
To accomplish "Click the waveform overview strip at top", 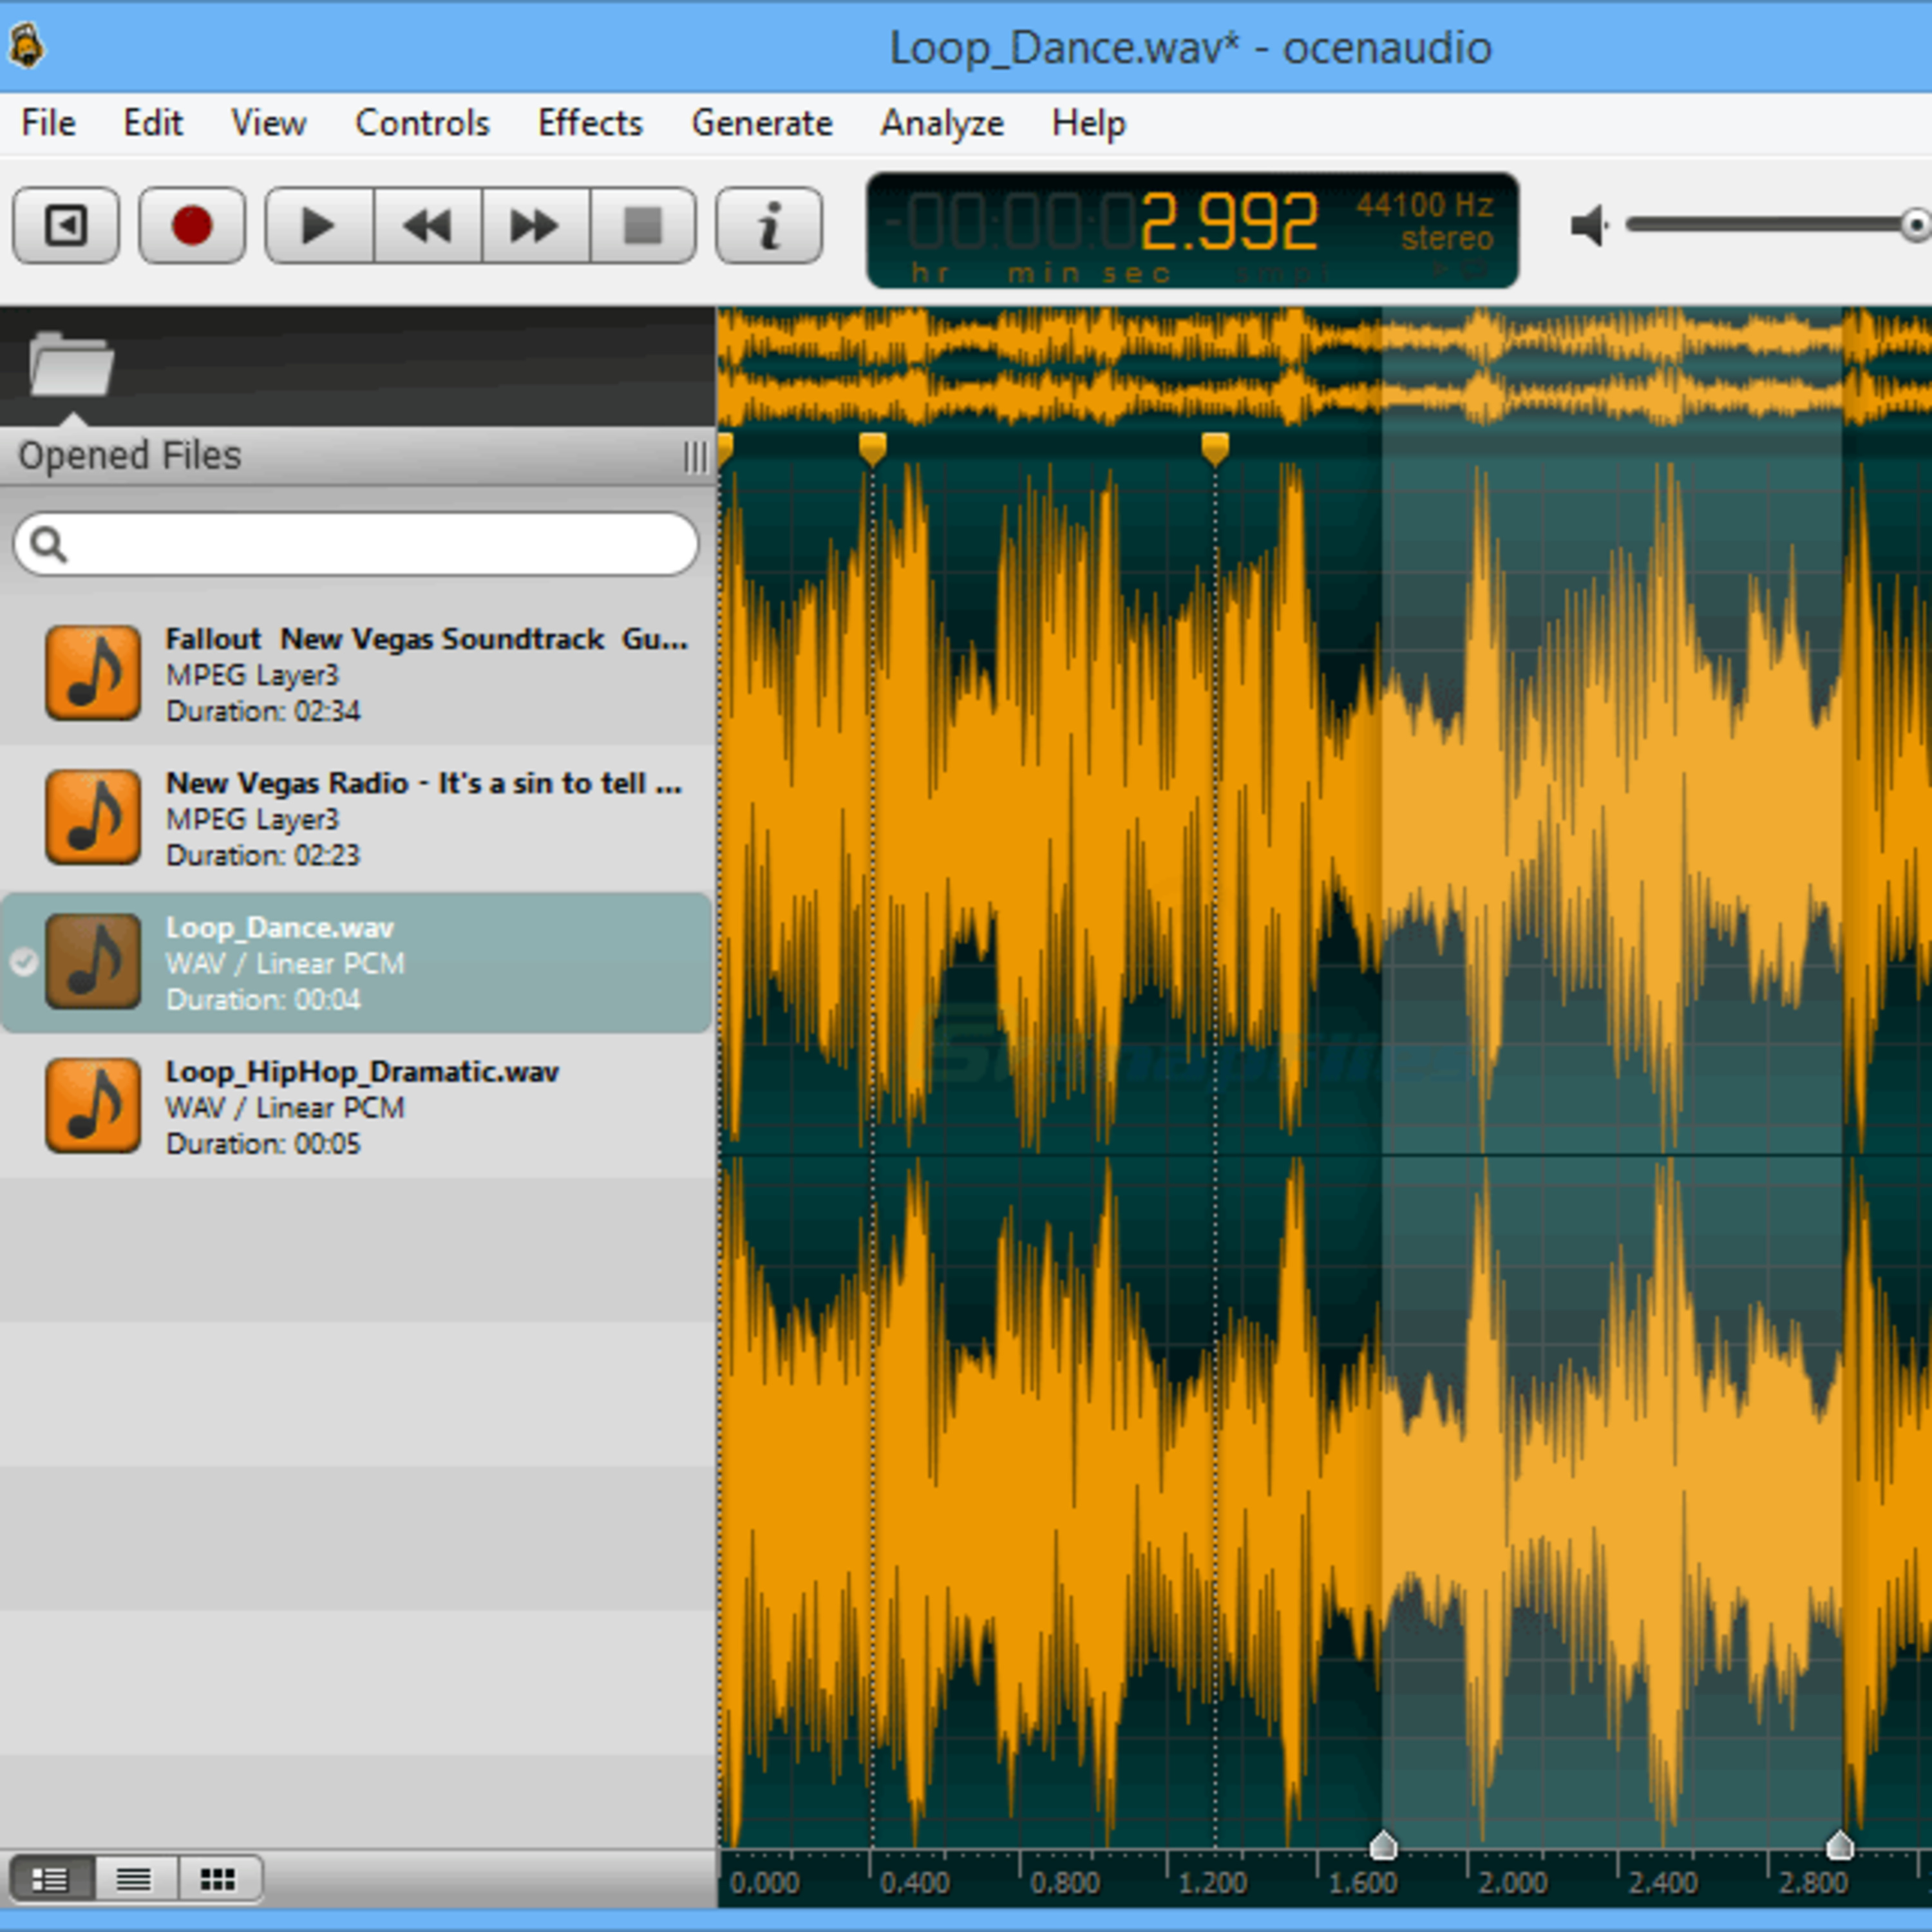I will point(1324,366).
